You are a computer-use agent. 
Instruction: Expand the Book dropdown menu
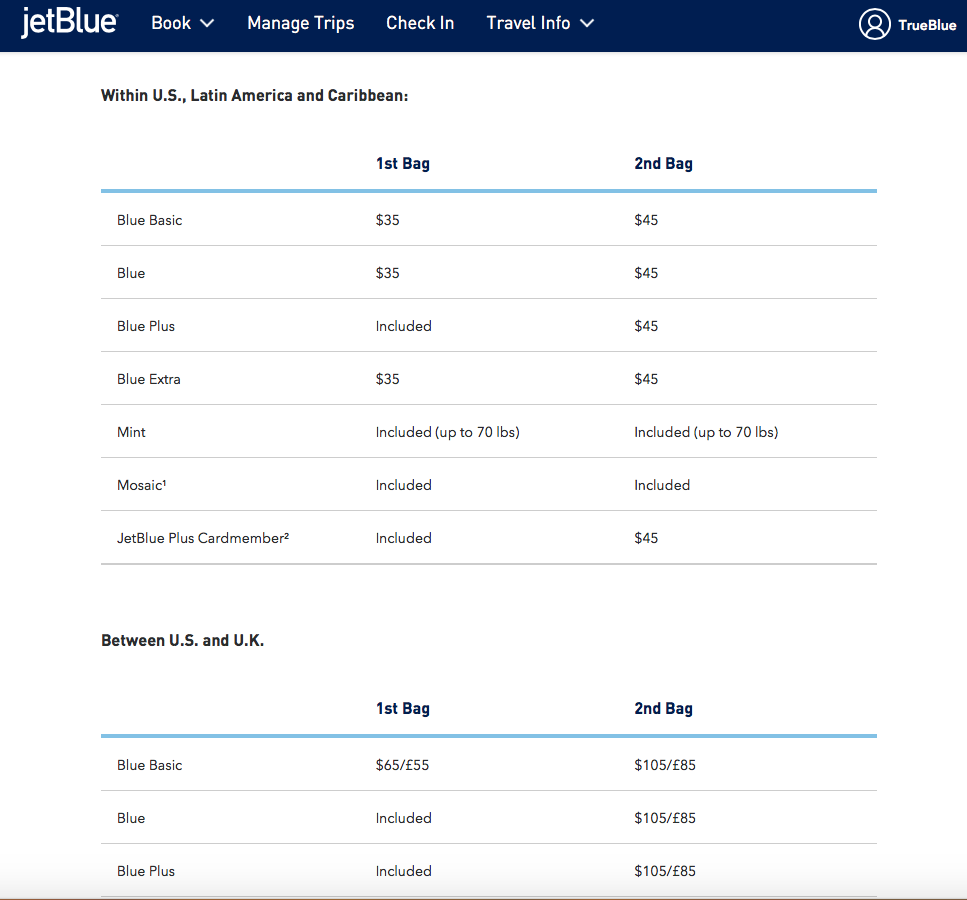point(183,23)
